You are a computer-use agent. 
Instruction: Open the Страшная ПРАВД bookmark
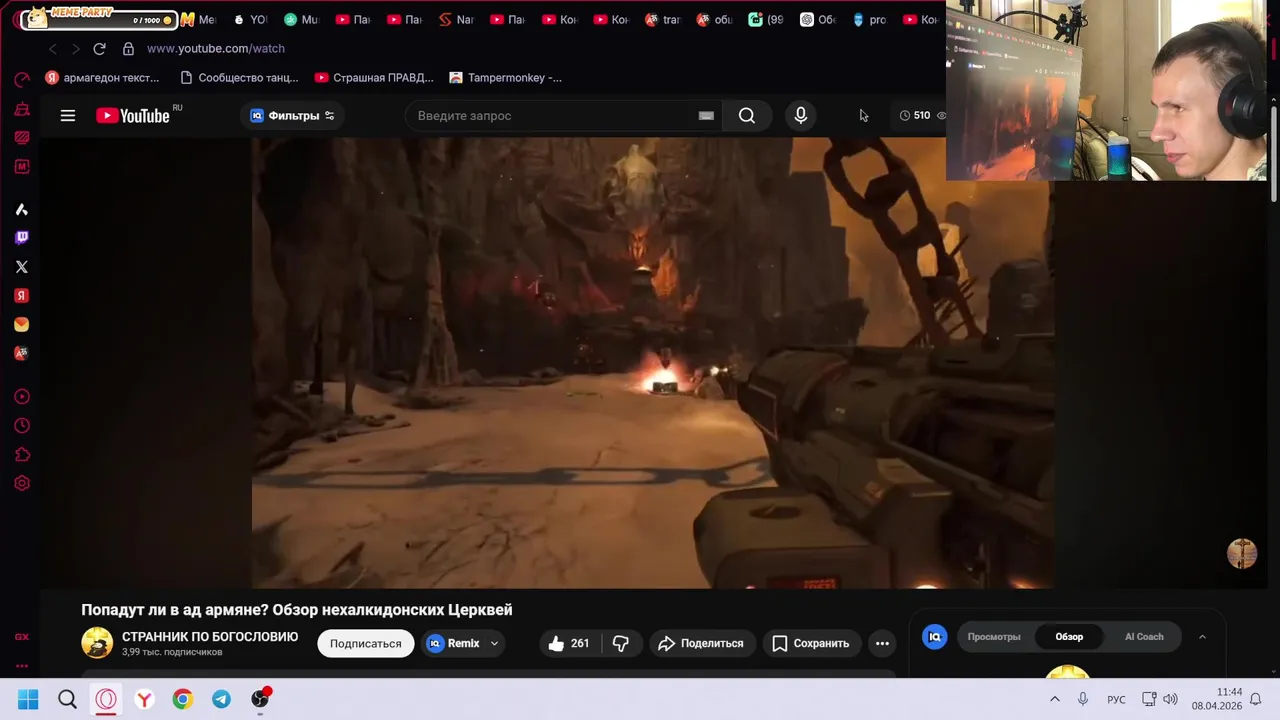(374, 78)
